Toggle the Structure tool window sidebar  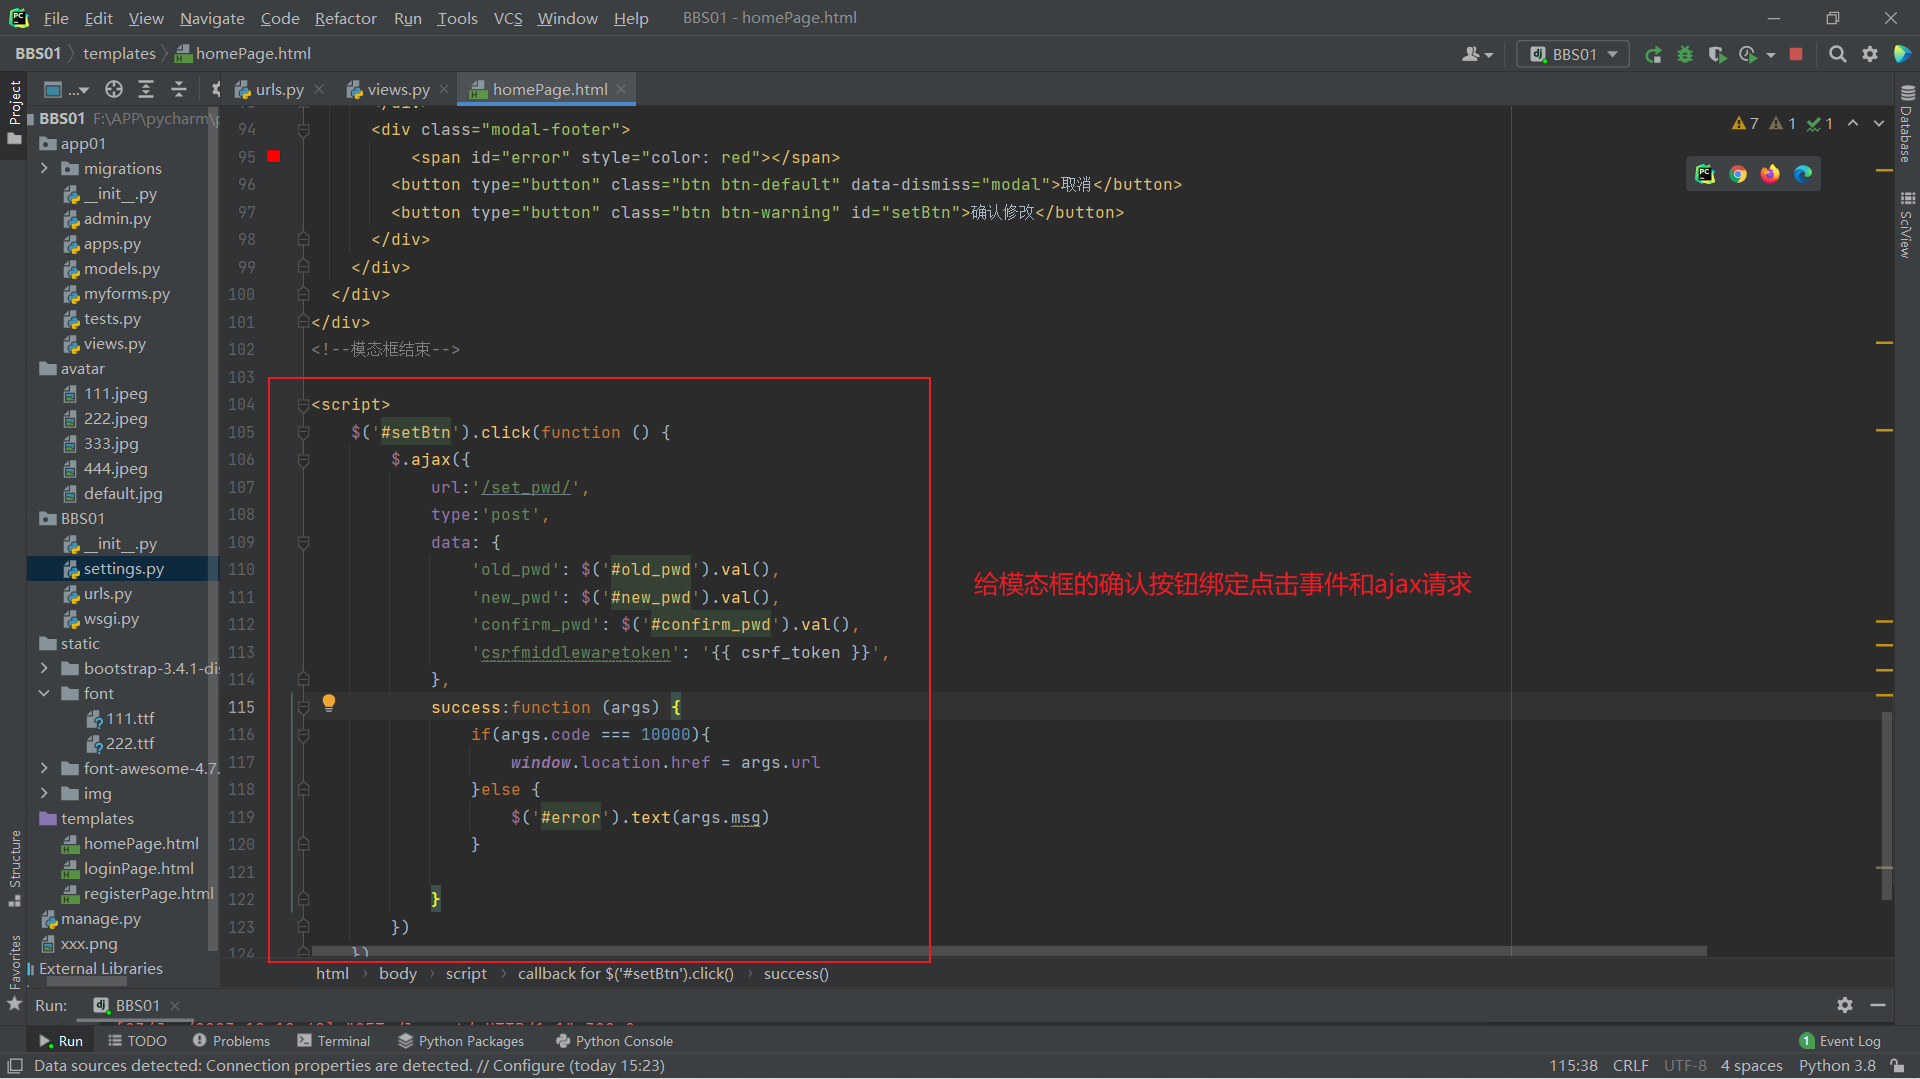tap(14, 866)
